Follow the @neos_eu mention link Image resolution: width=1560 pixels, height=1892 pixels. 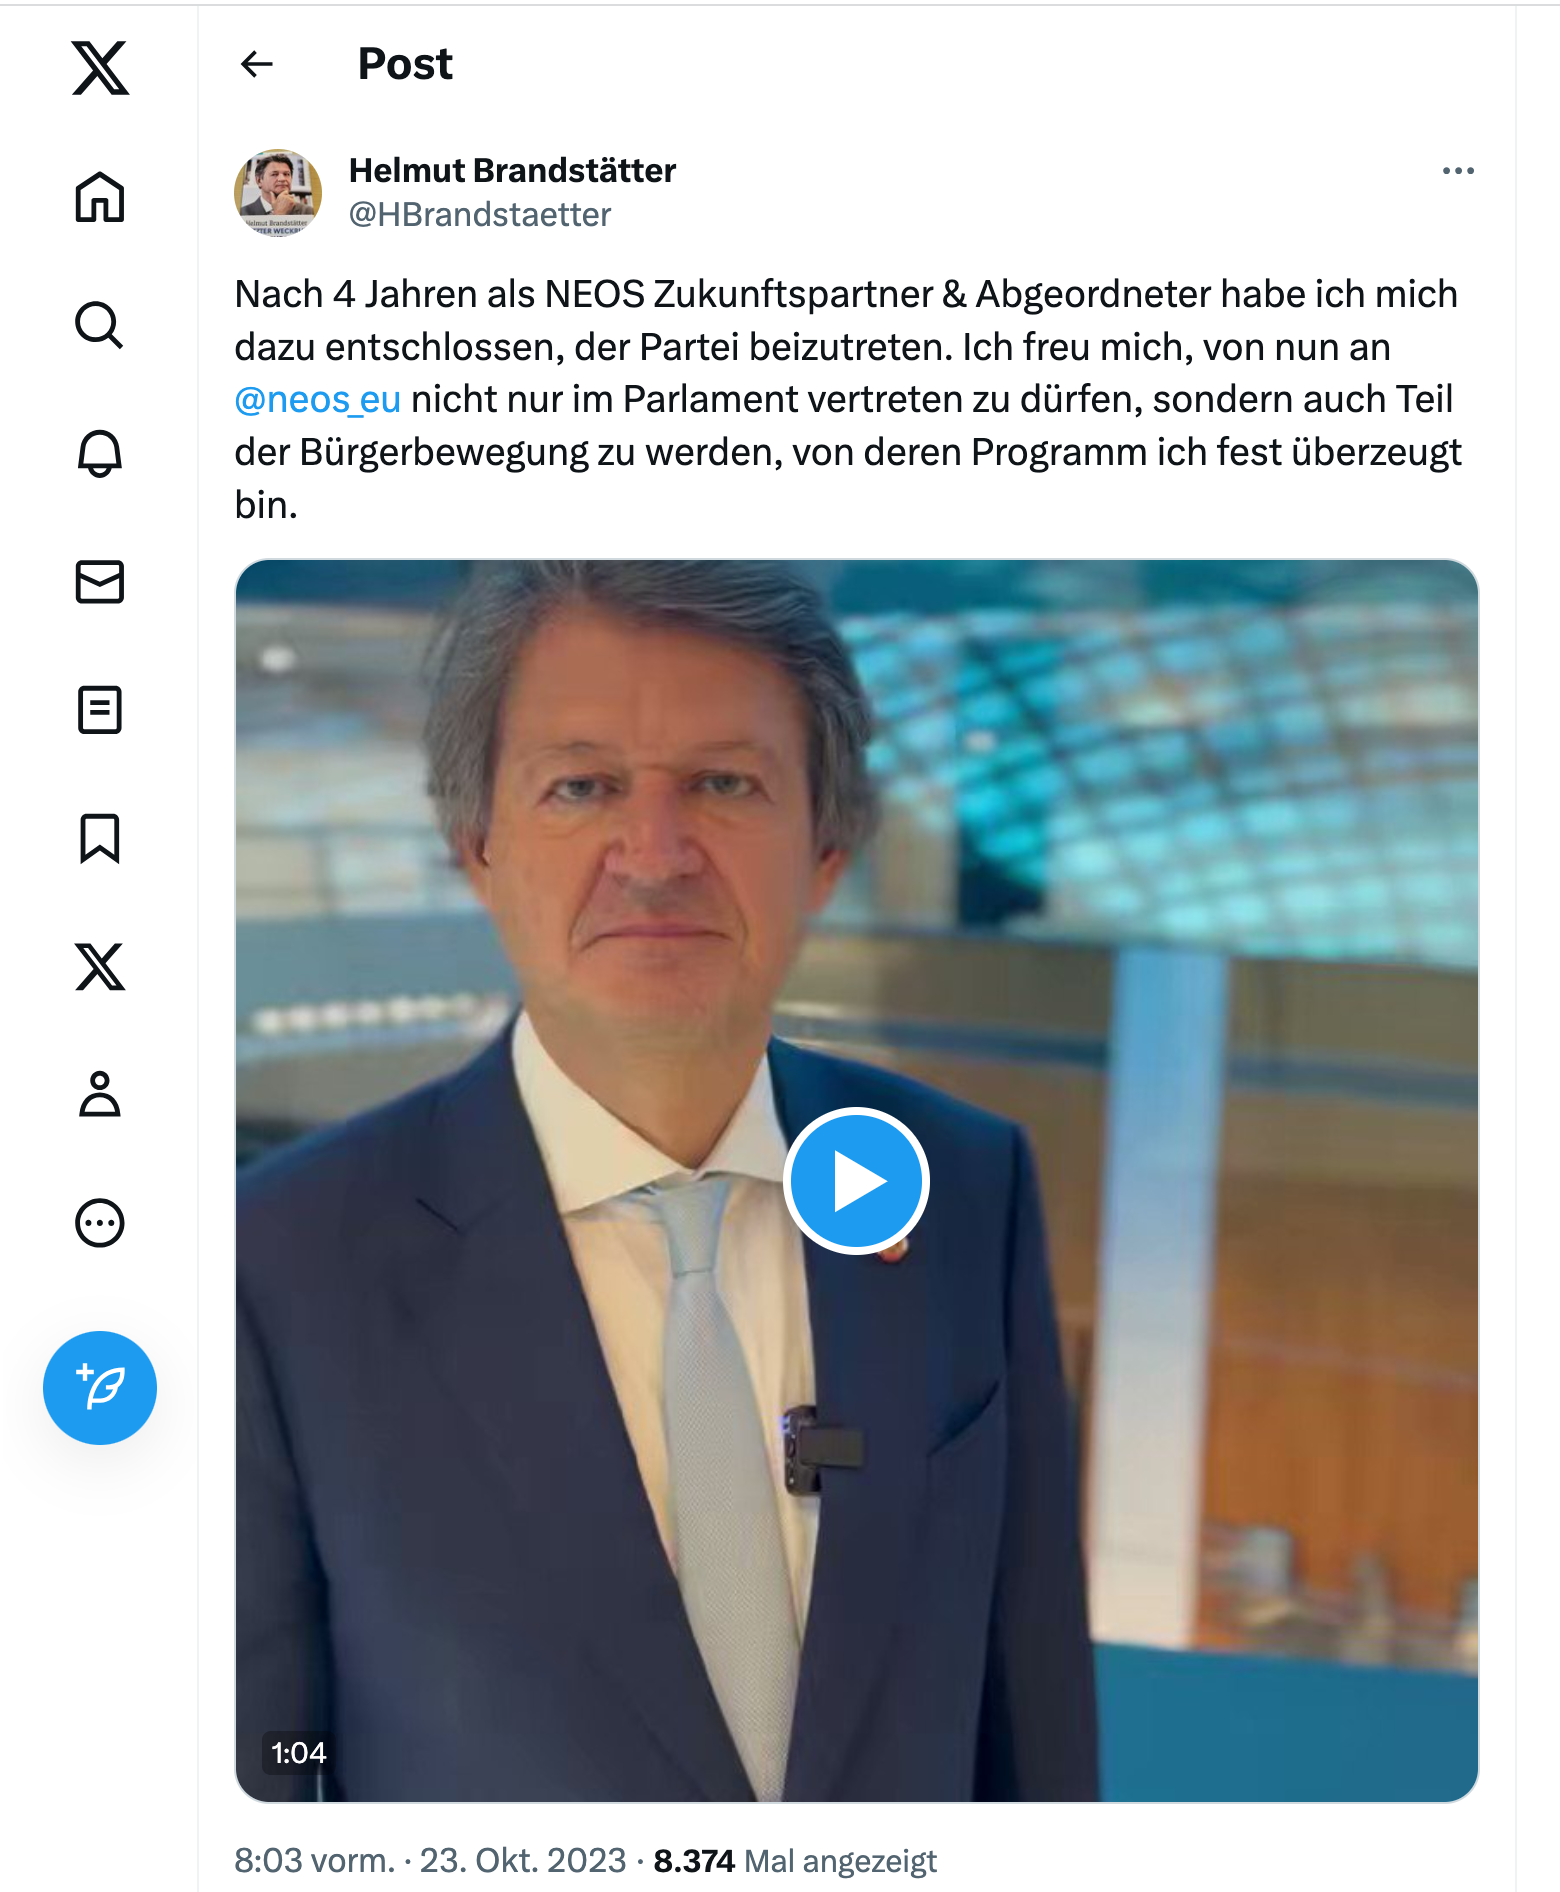pyautogui.click(x=318, y=399)
